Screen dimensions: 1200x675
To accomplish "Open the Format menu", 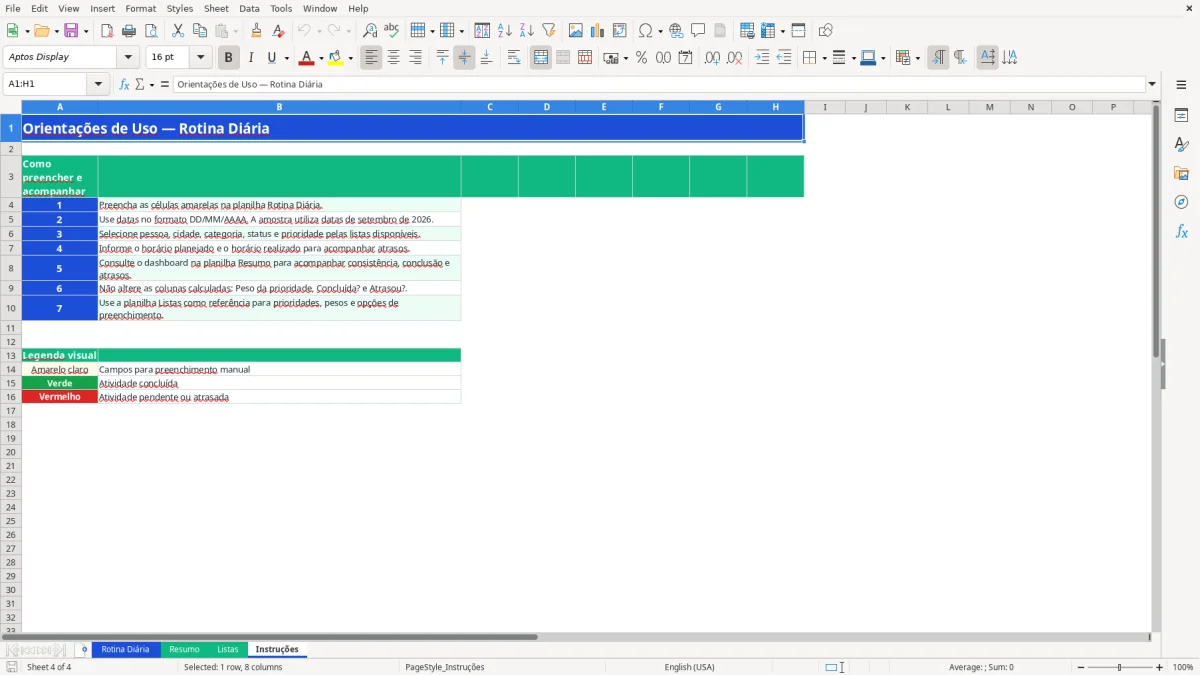I will point(140,8).
